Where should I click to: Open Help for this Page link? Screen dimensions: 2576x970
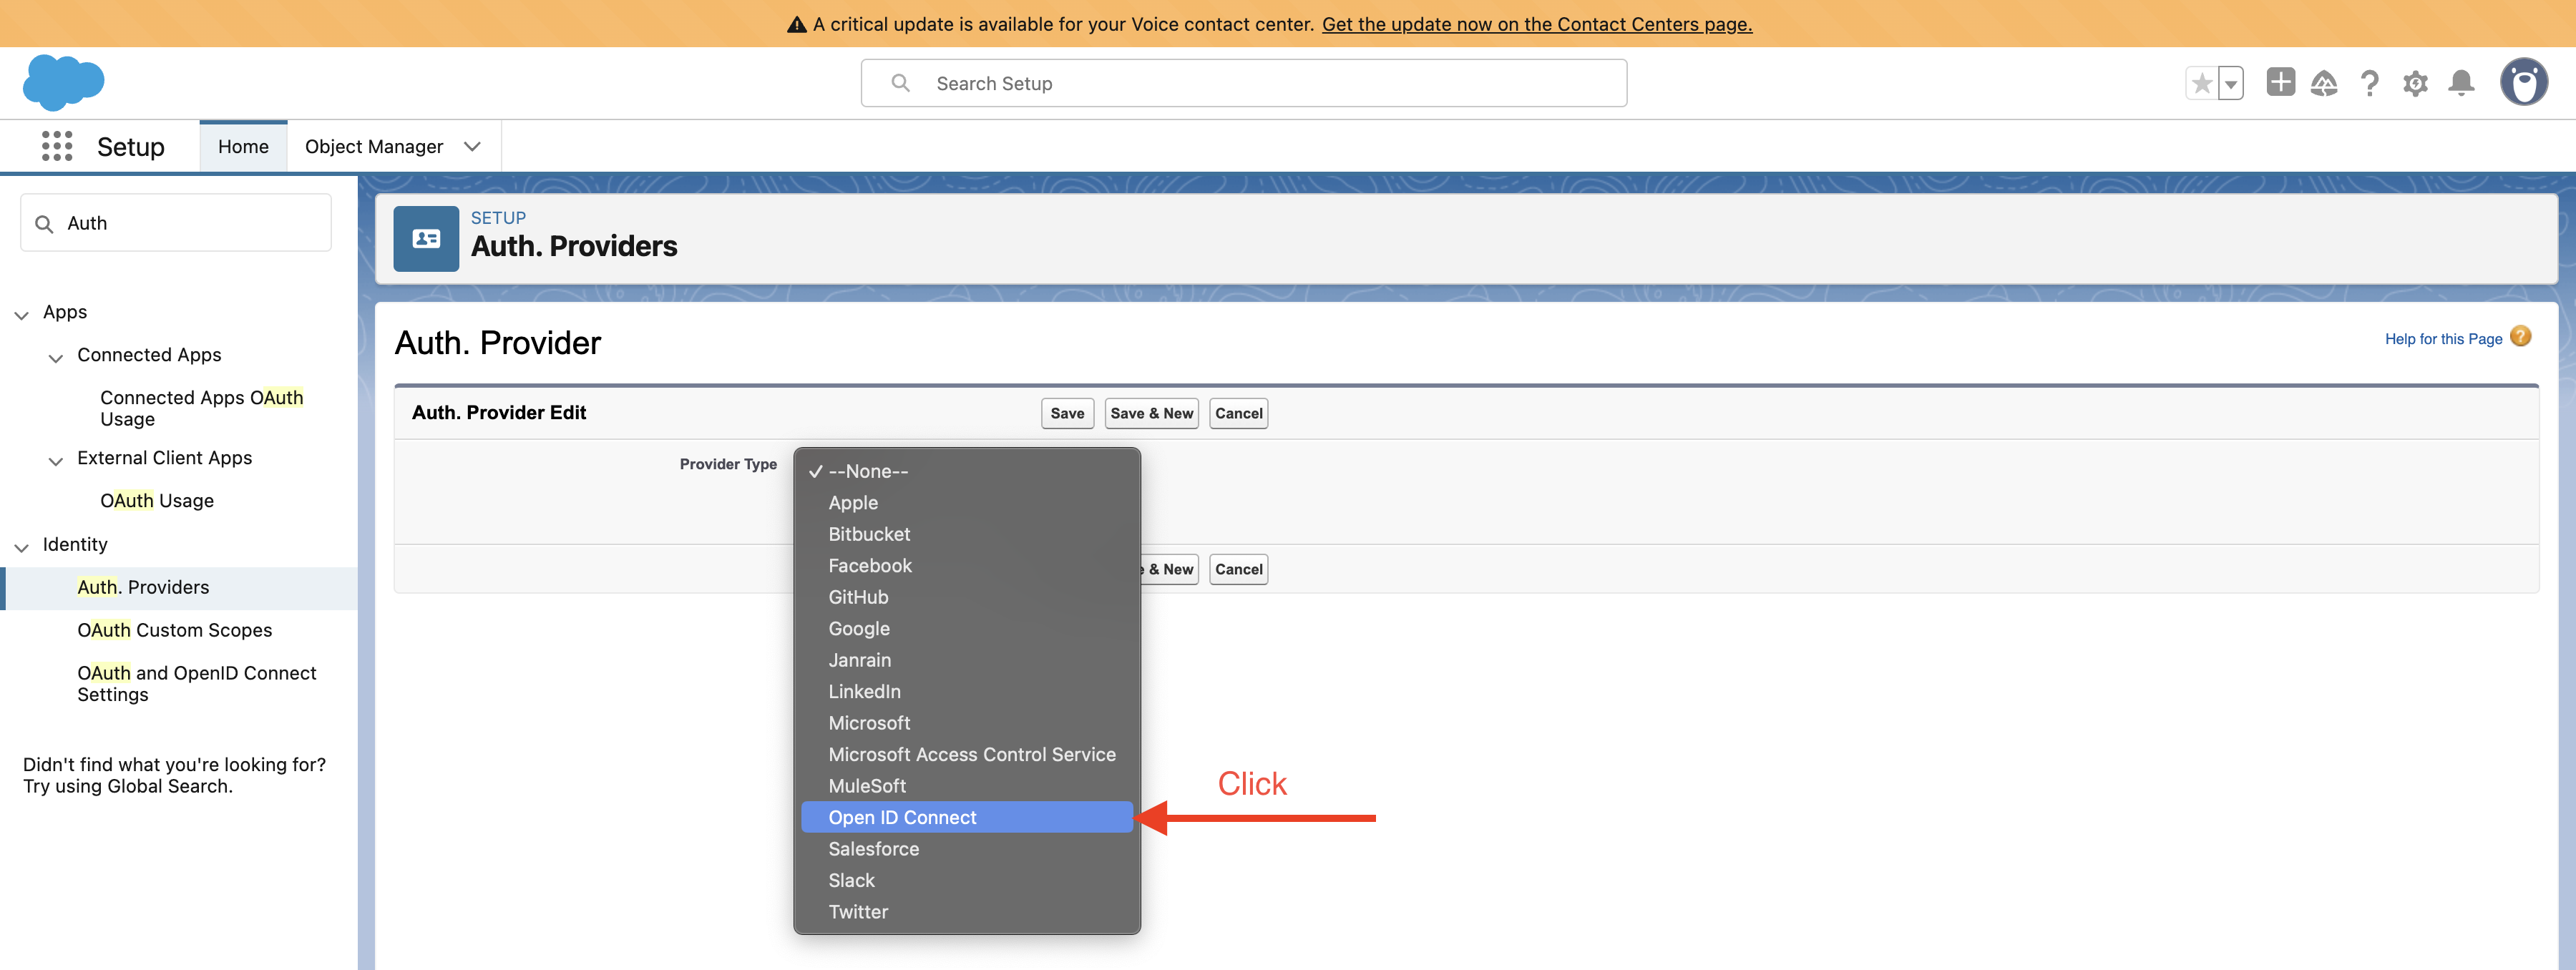[x=2443, y=338]
